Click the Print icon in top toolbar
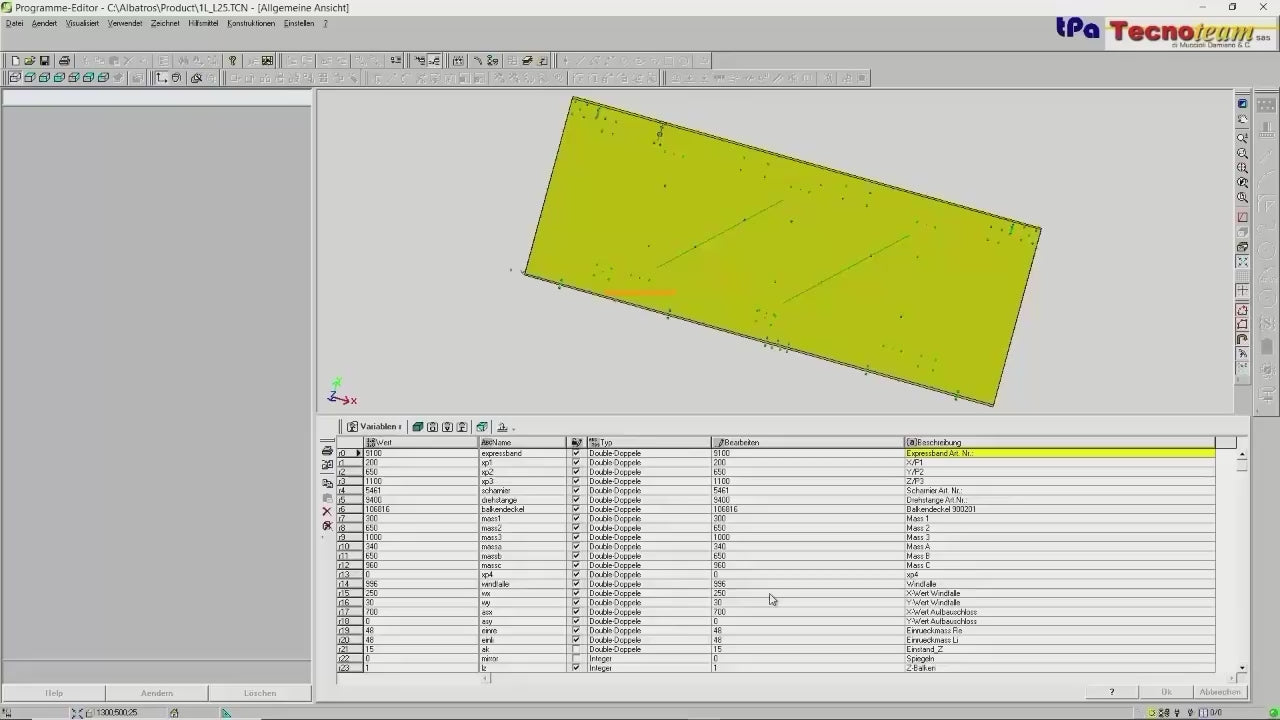 point(64,61)
